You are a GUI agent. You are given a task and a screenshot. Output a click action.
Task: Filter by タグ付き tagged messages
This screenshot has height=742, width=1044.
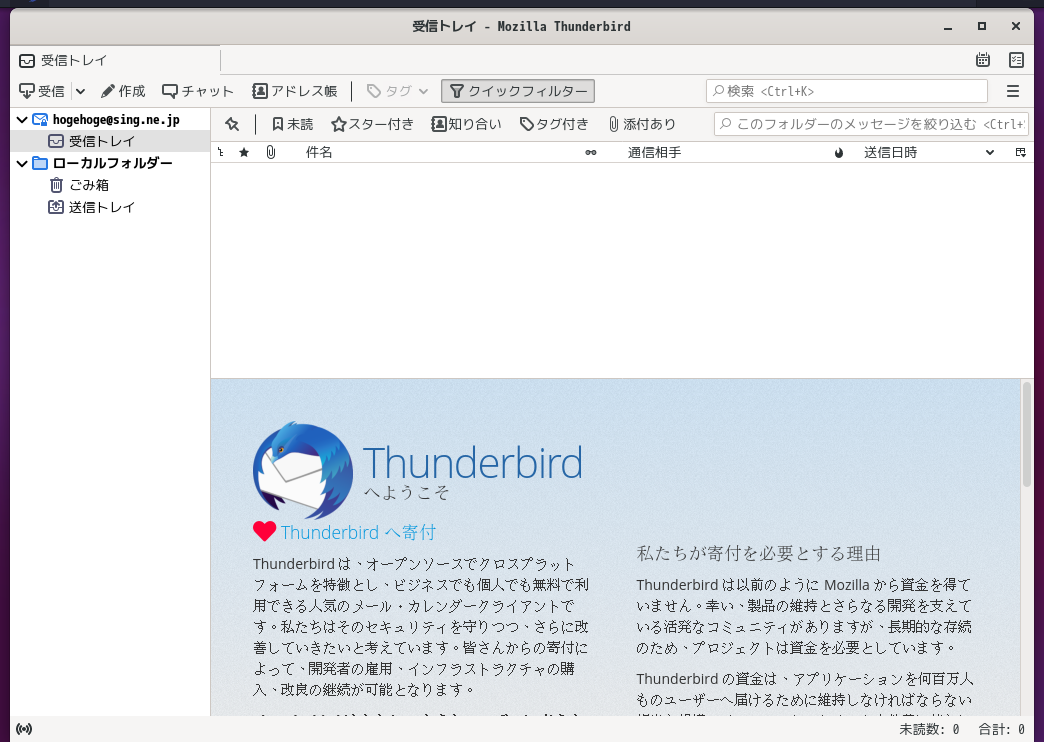555,124
